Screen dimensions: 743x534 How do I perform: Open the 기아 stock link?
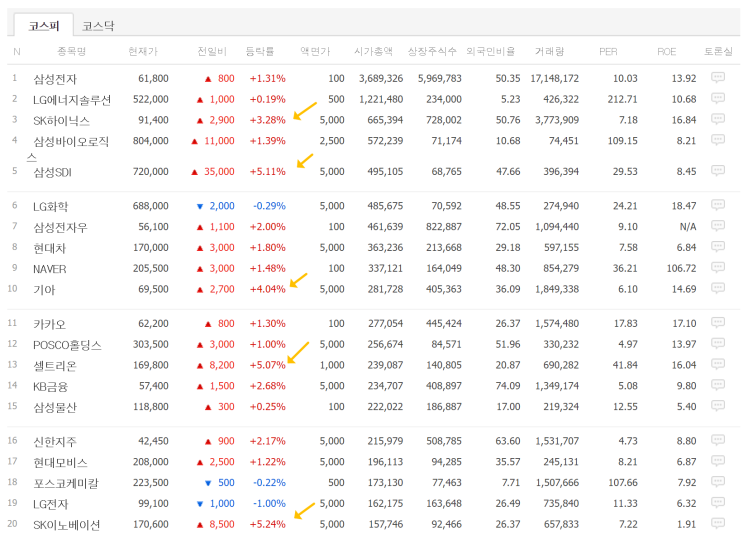(x=44, y=290)
